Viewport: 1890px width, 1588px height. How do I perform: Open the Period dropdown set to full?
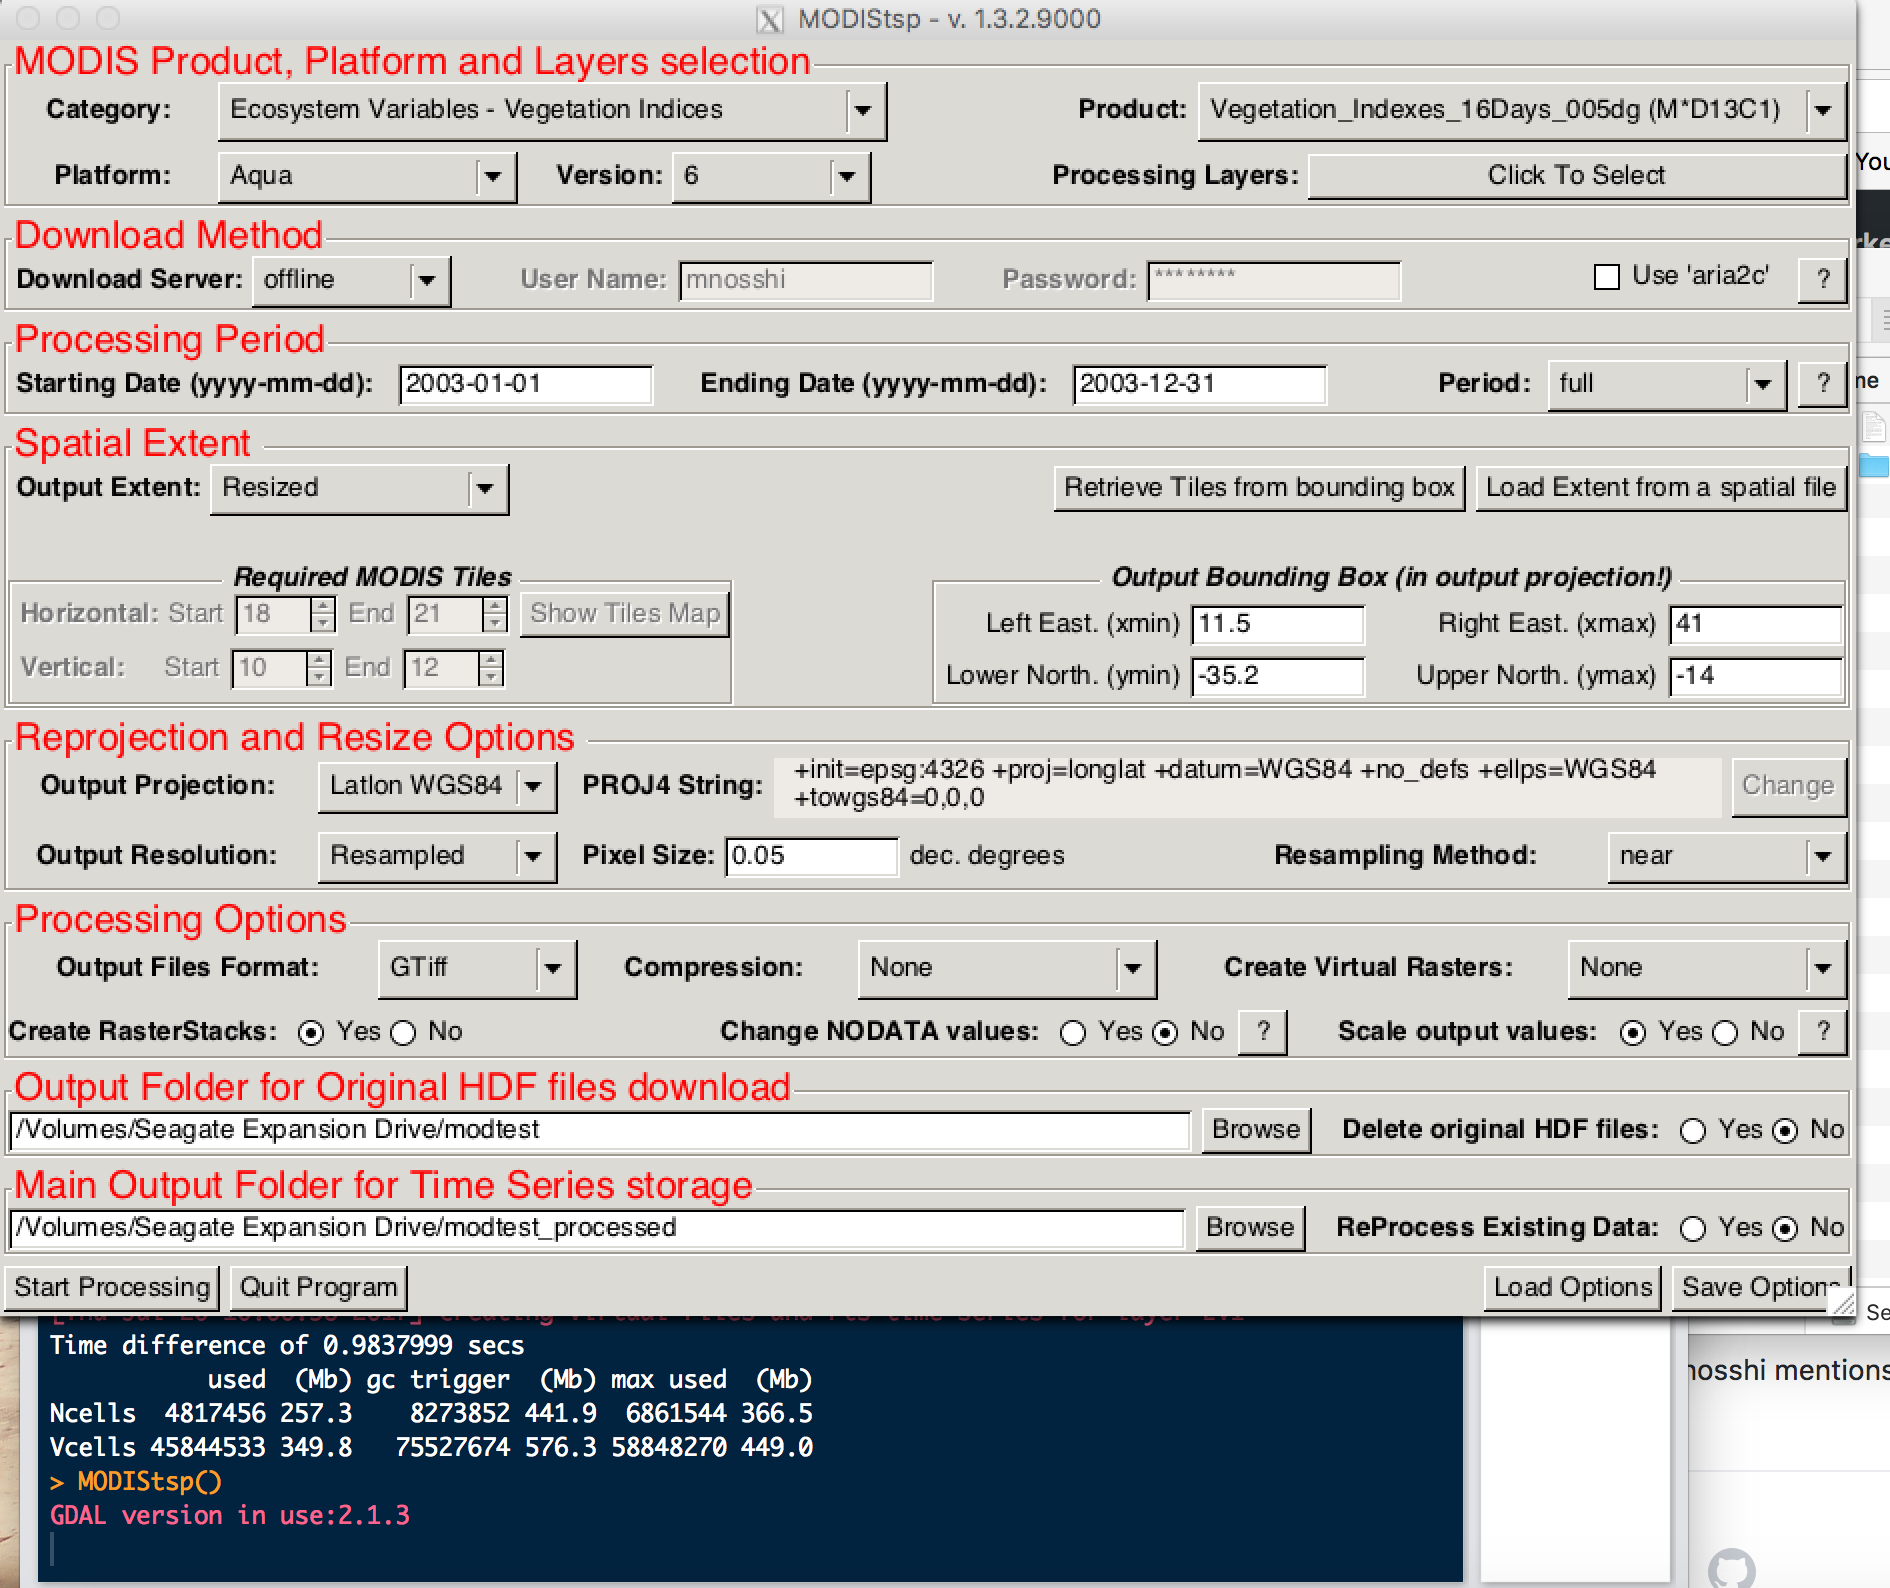pos(1762,383)
